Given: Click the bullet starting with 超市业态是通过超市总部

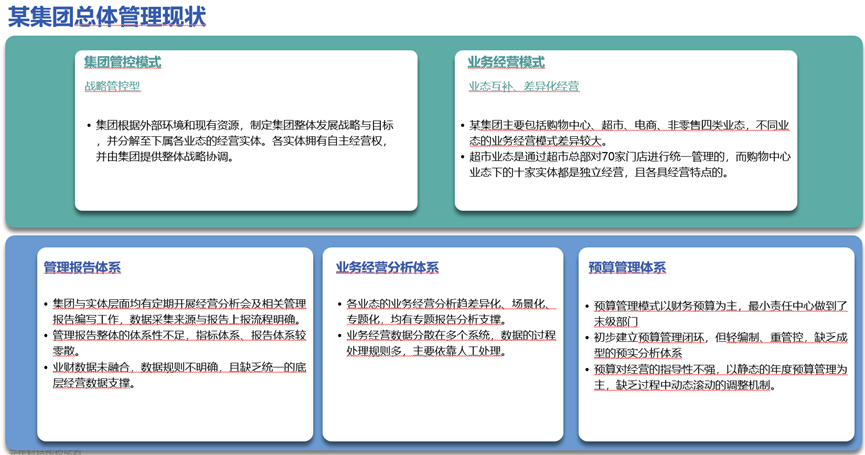Looking at the screenshot, I should 628,164.
